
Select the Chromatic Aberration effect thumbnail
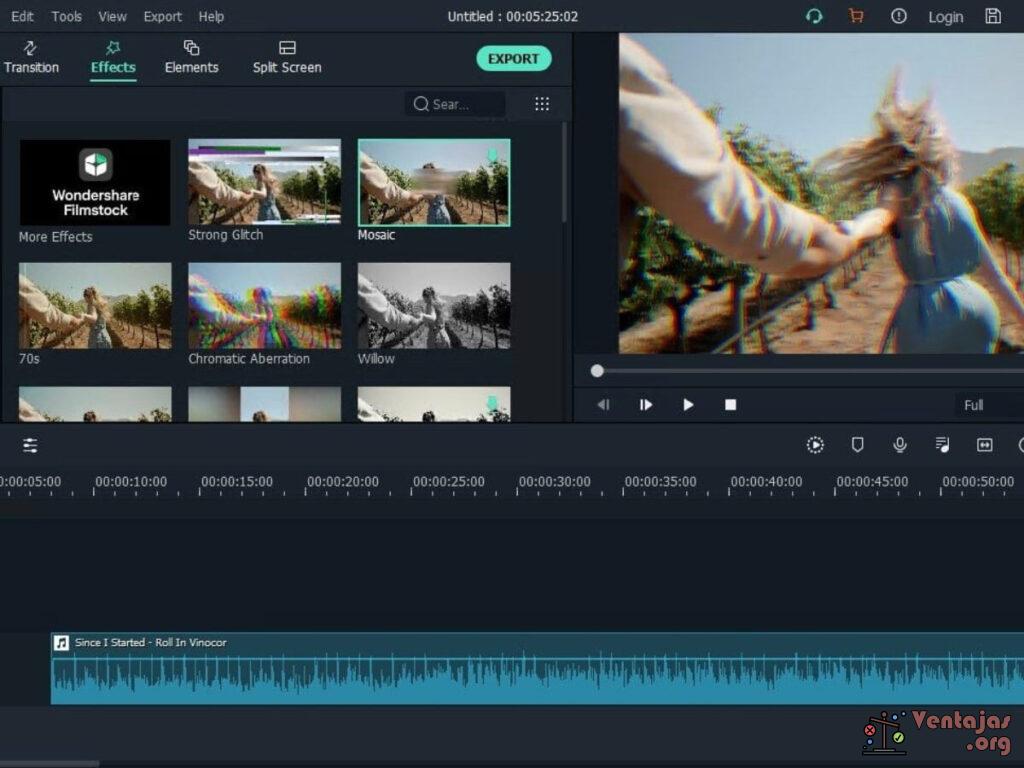click(264, 305)
